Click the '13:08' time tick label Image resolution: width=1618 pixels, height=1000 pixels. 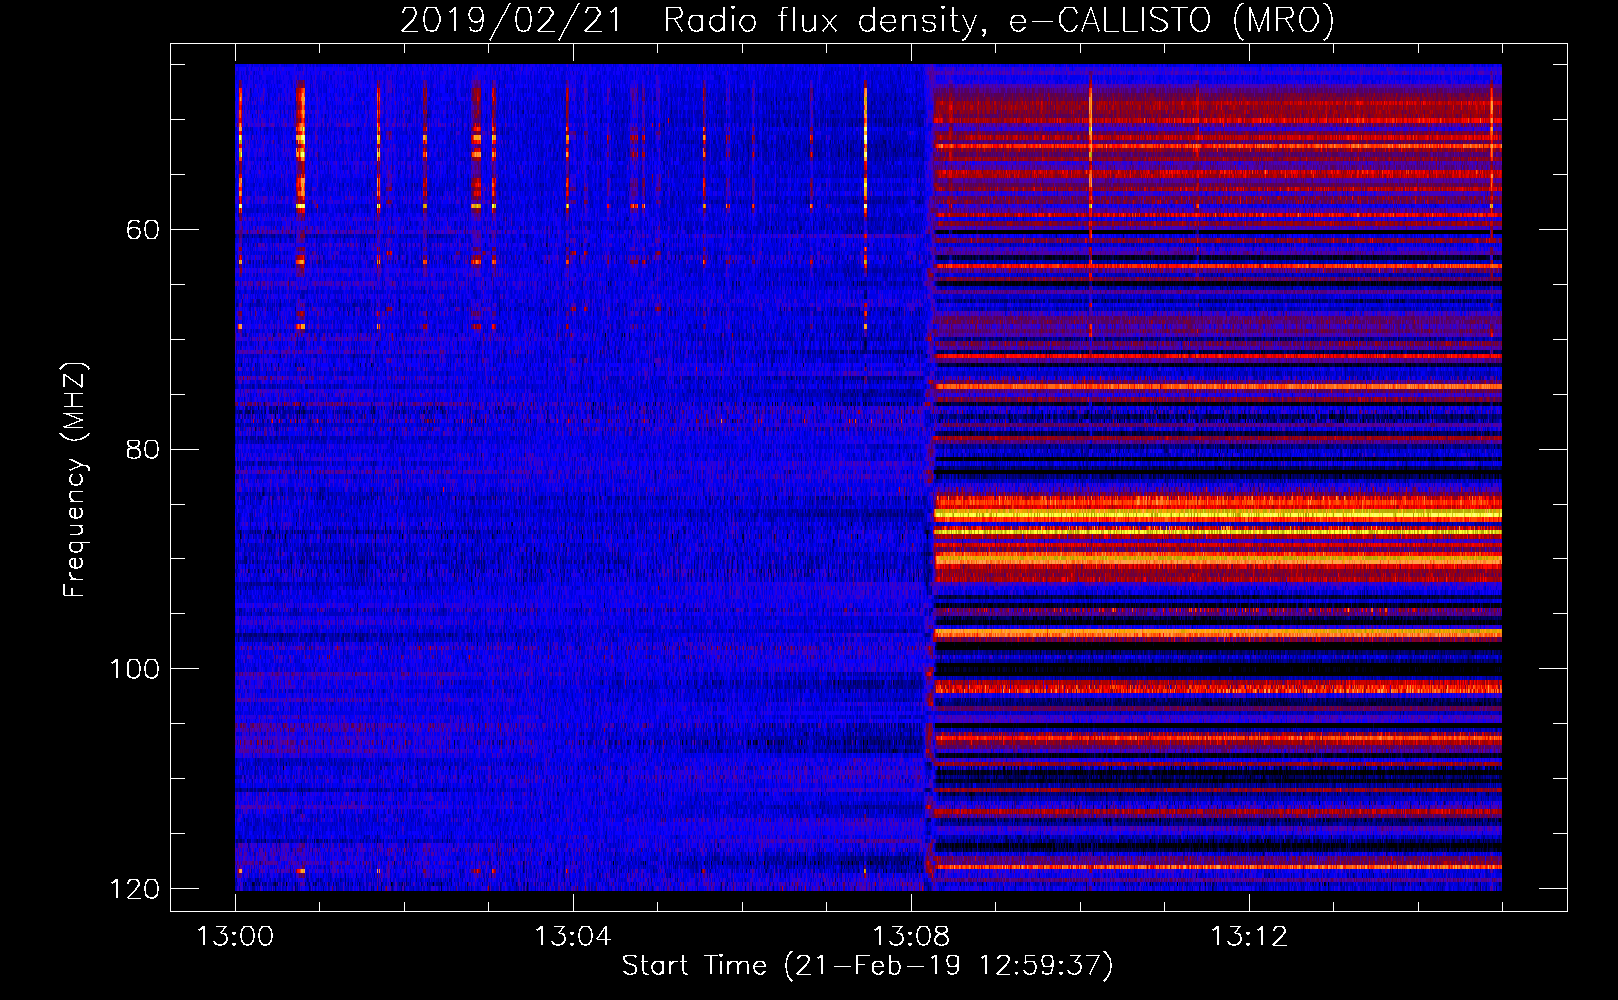(910, 937)
